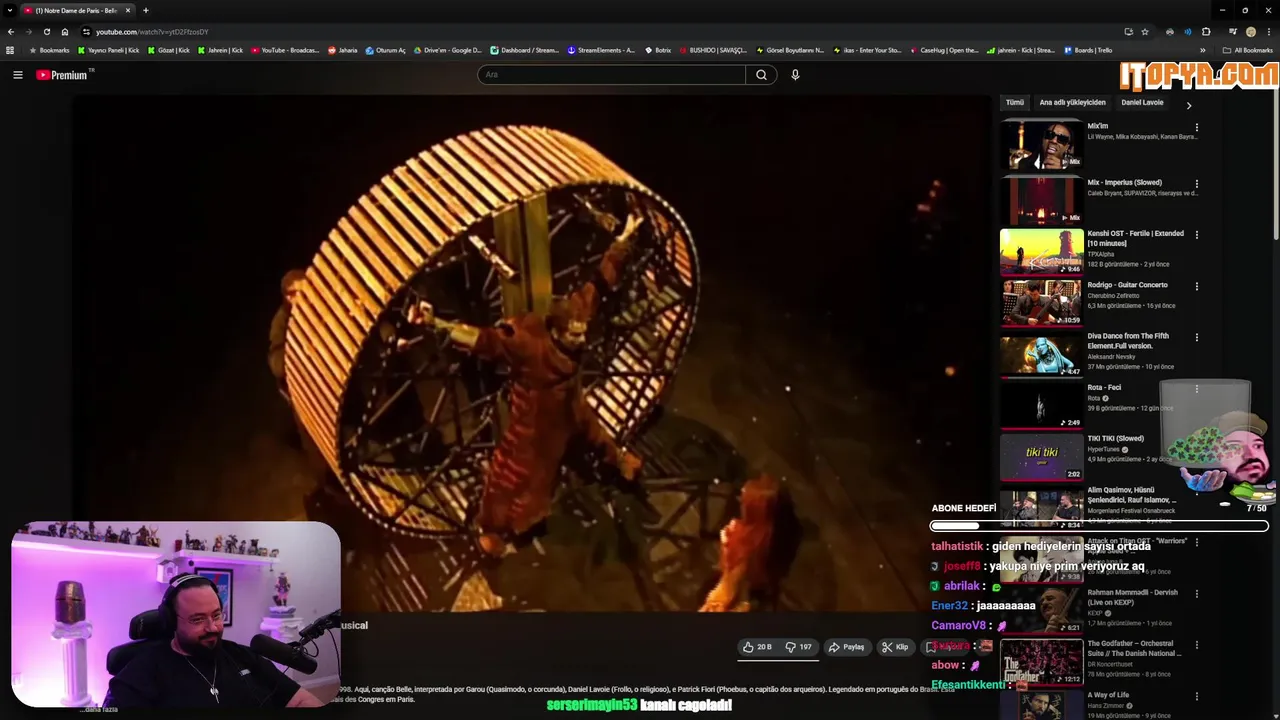The image size is (1280, 720).
Task: Play Rodrigo - Guitar Concerto thumbnail
Action: pos(1041,302)
